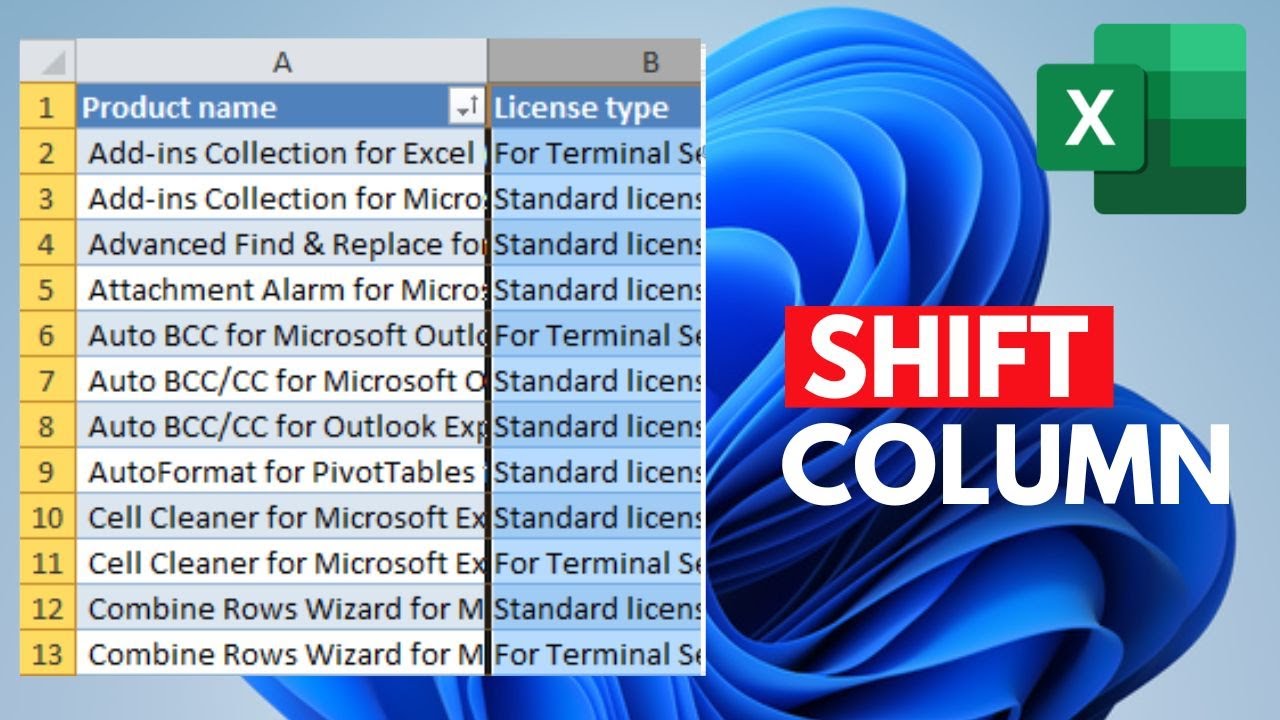
Task: Select Combine Rows Wizard cell in row 13
Action: (x=282, y=654)
